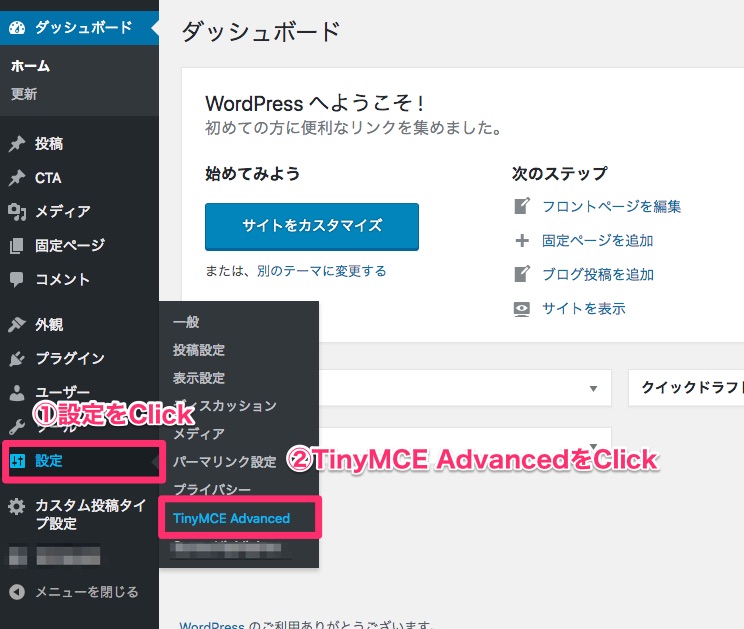Click the pages icon beside 固定ページ
Viewport: 744px width, 629px height.
pyautogui.click(x=17, y=246)
